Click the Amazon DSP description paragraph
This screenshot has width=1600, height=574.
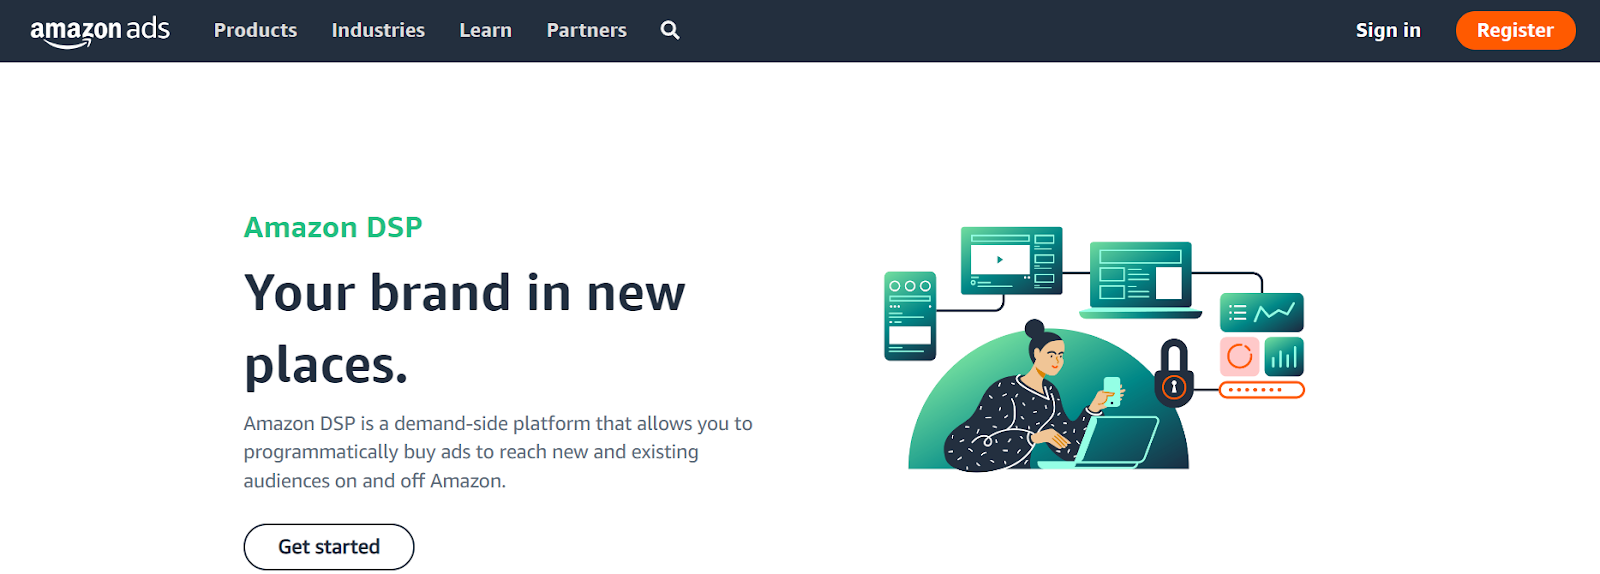(x=498, y=452)
